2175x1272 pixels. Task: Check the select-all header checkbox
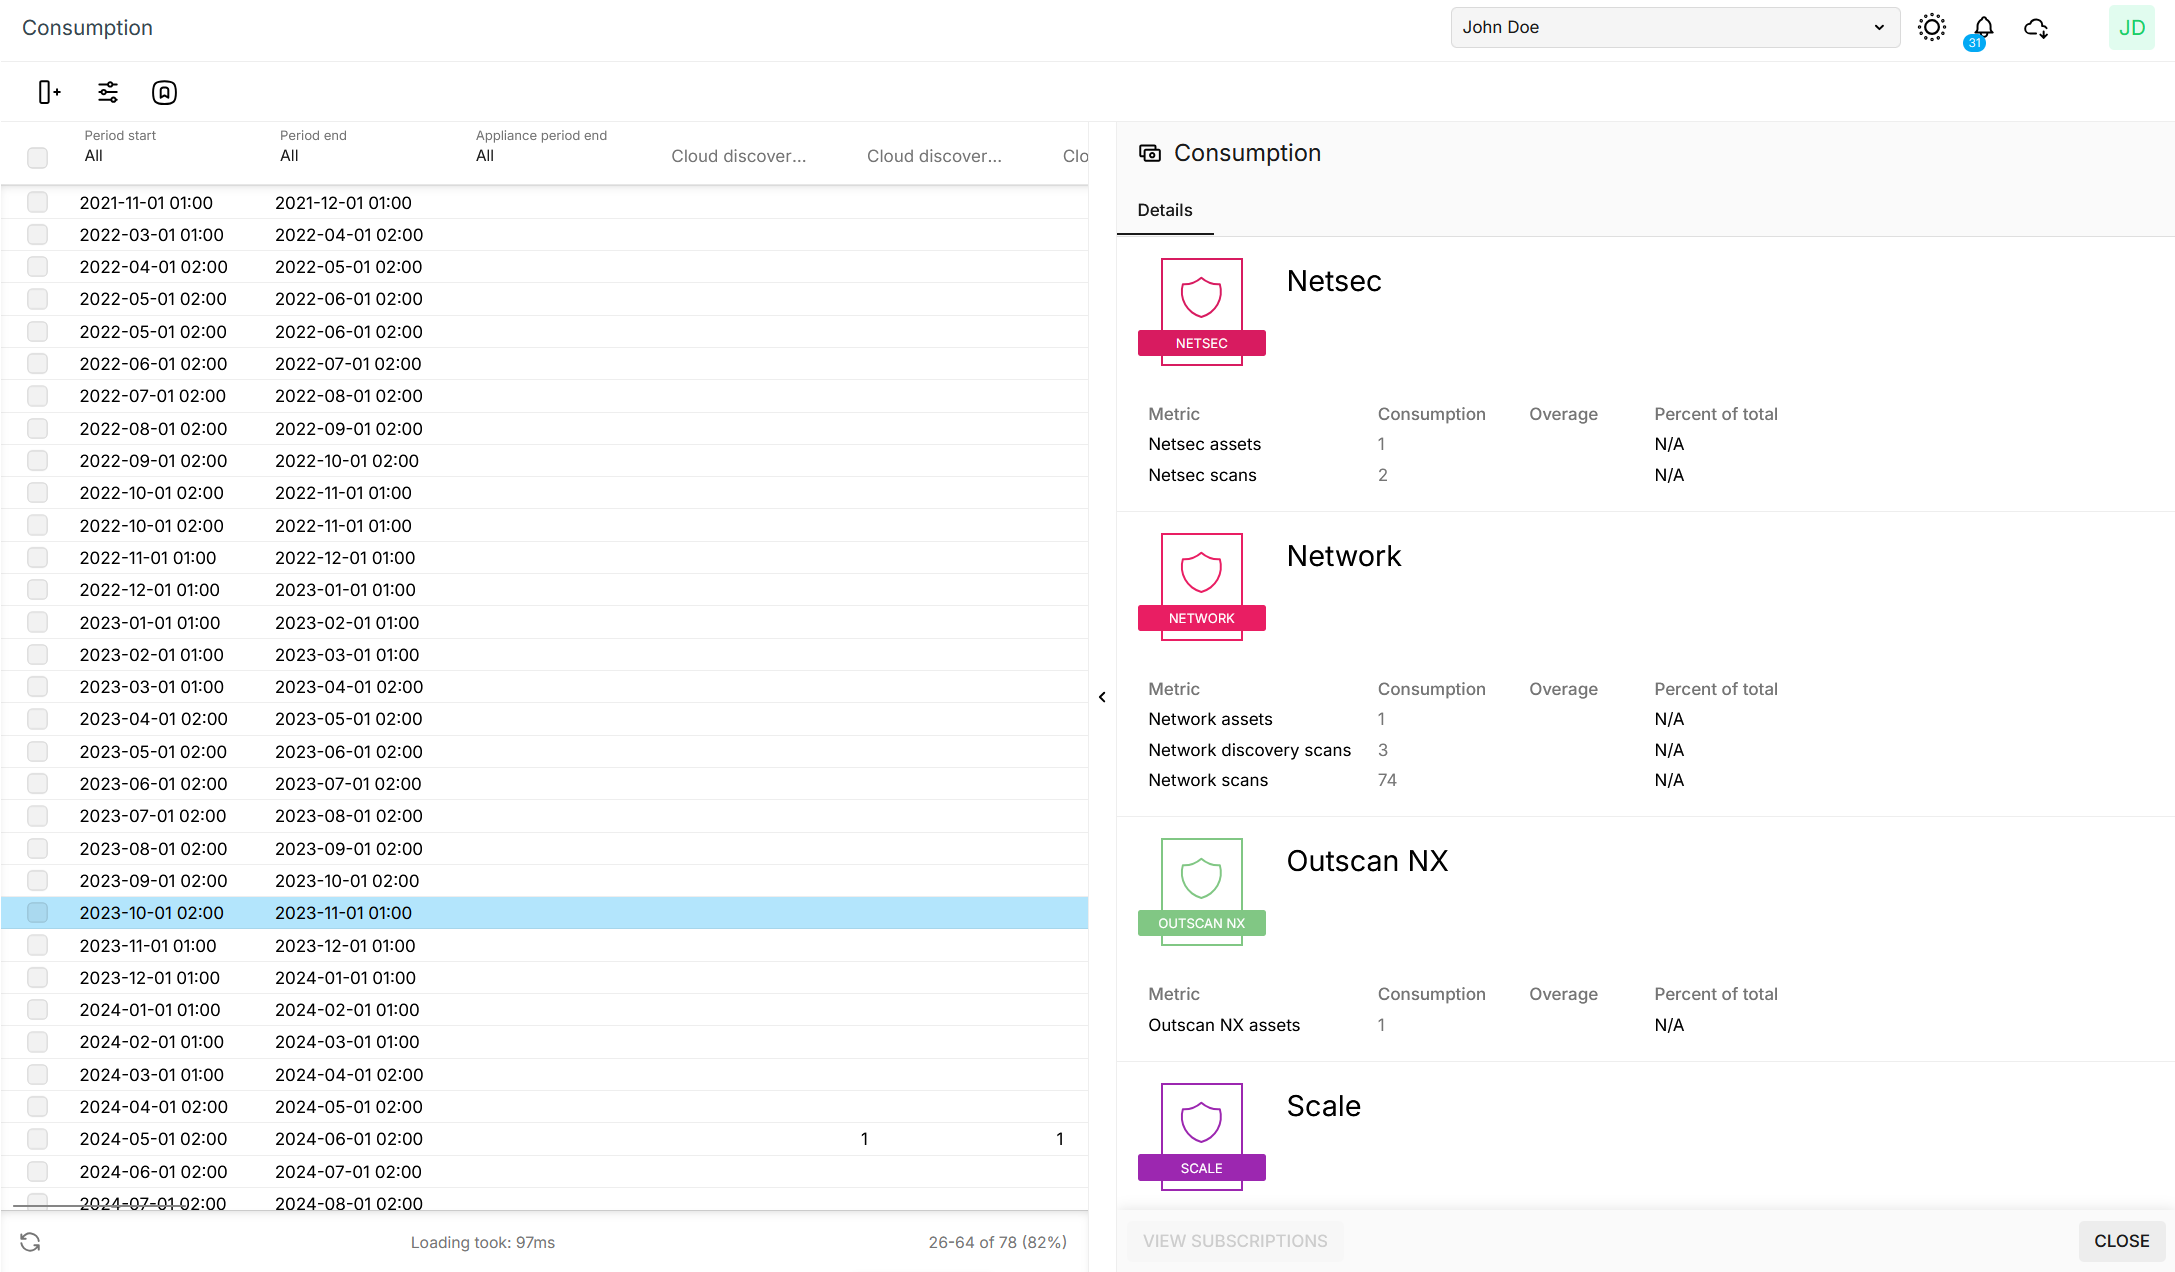38,157
